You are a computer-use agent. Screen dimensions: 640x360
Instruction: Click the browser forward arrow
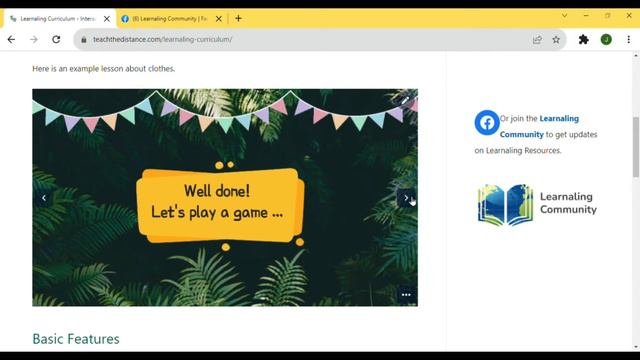pyautogui.click(x=34, y=40)
